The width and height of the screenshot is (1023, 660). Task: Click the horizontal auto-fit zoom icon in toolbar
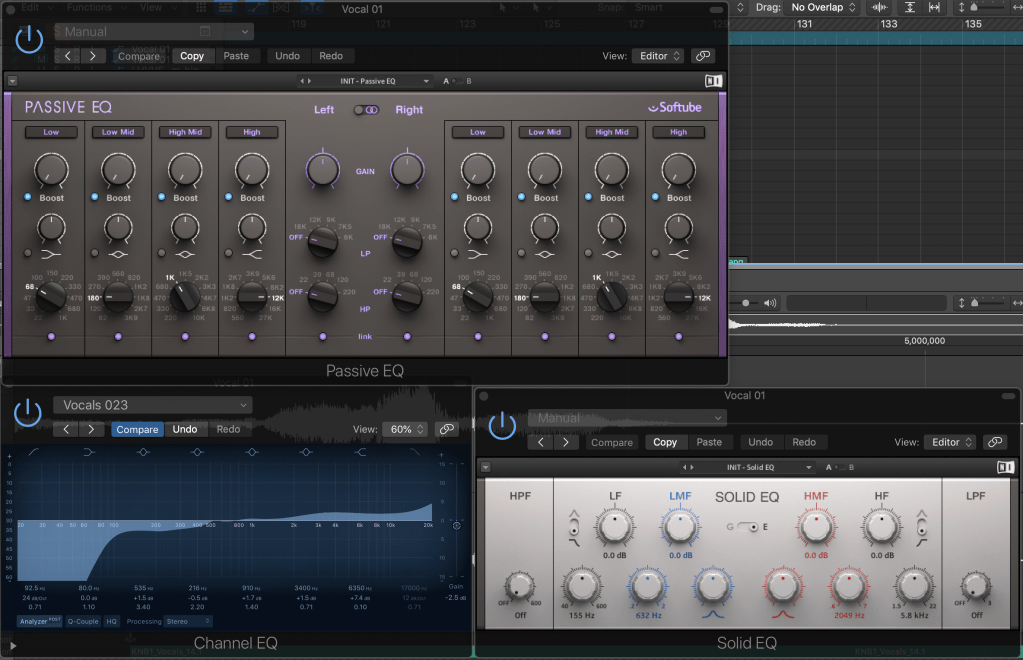coord(933,7)
